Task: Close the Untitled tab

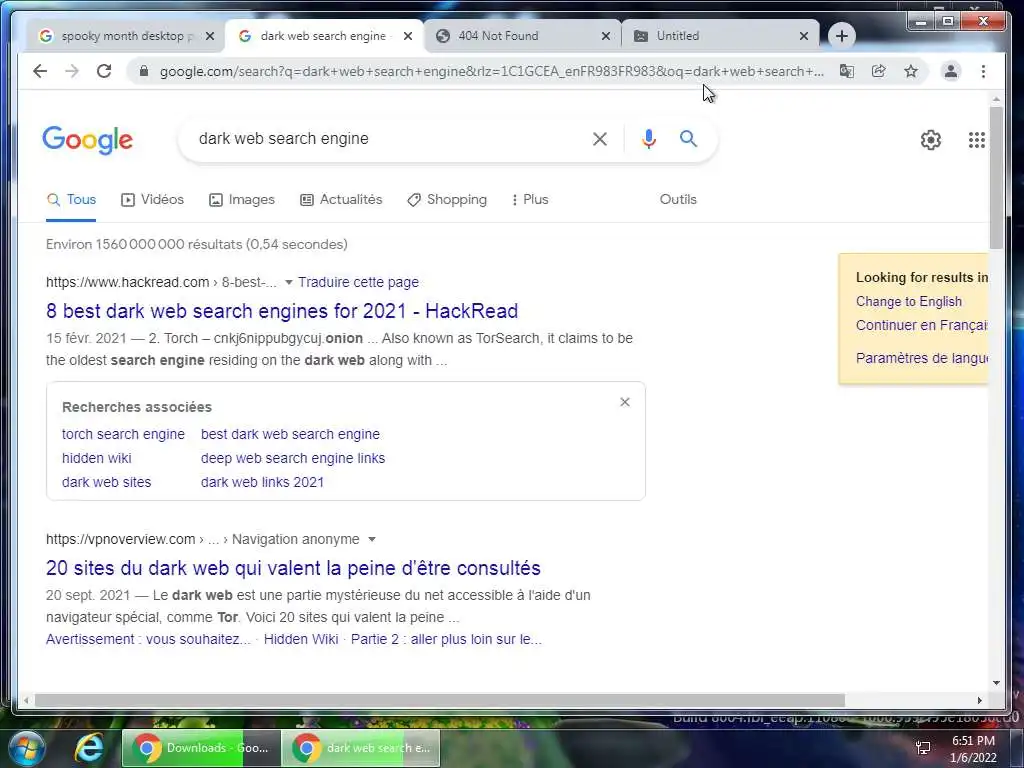Action: (x=804, y=36)
